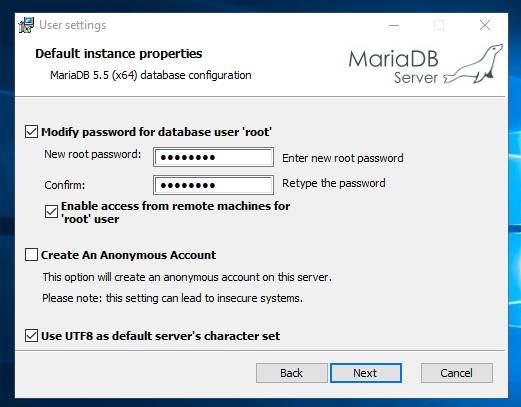Click the insecure systems warning note
This screenshot has width=521, height=407.
[x=172, y=298]
